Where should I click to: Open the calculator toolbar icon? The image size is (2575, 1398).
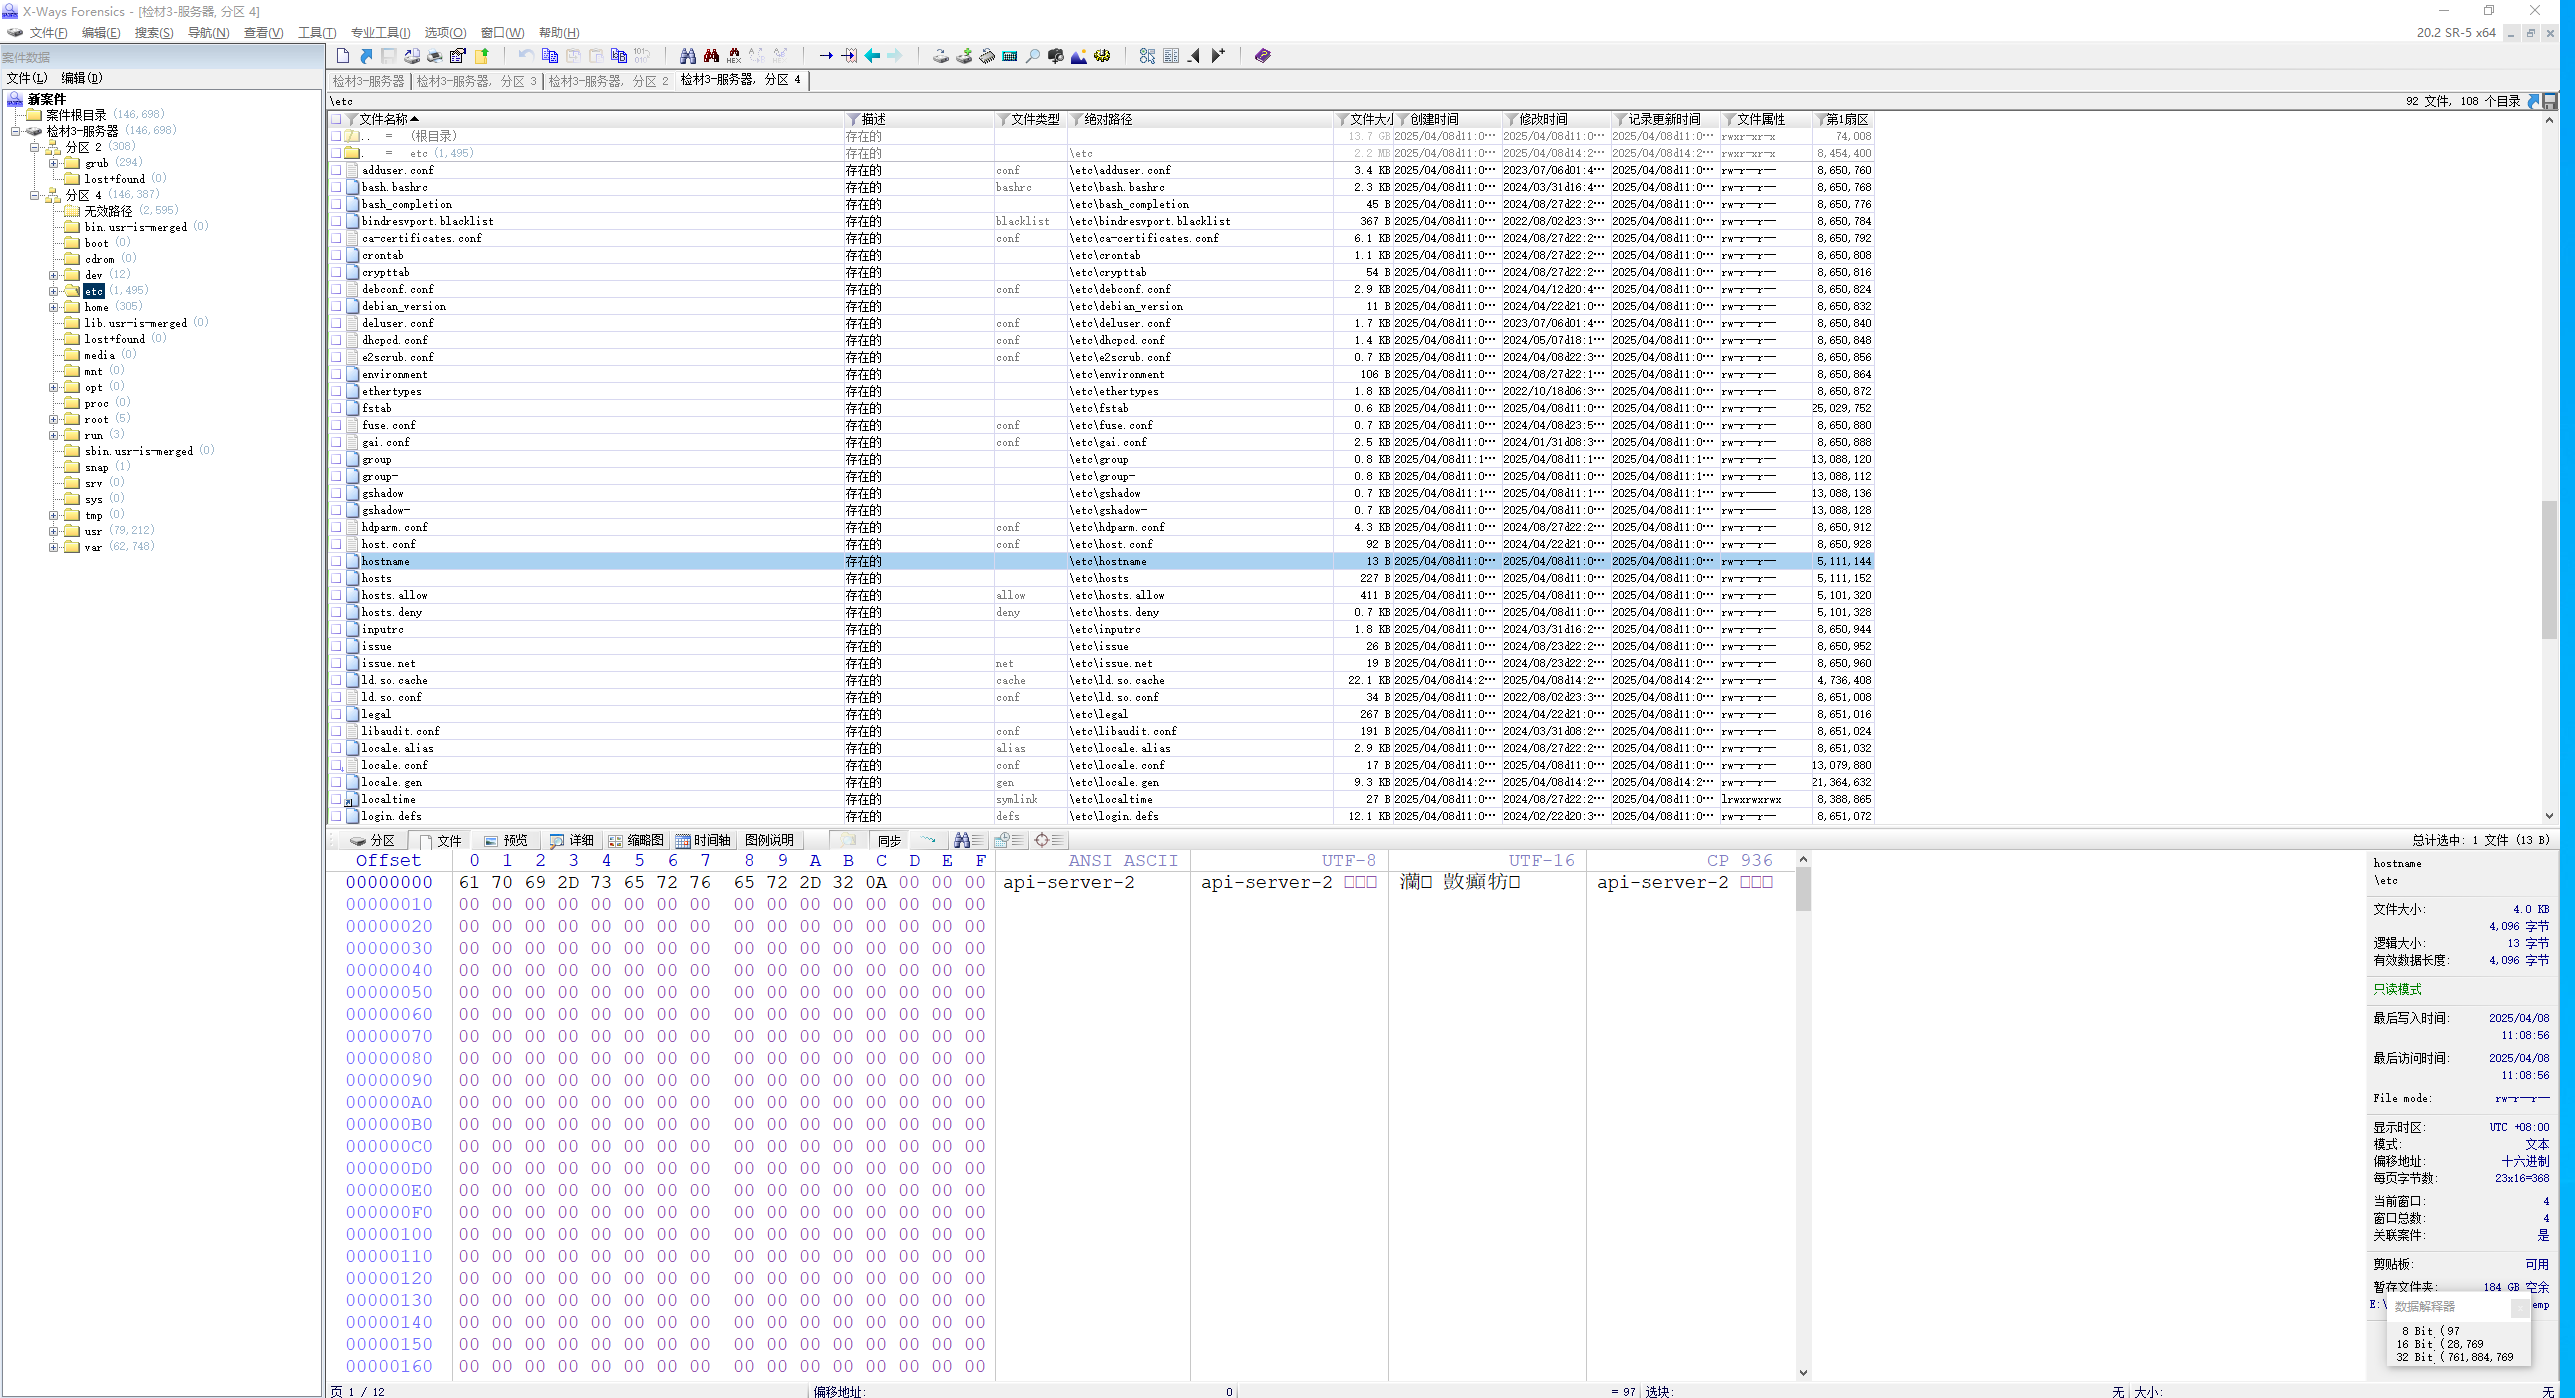click(x=1010, y=56)
